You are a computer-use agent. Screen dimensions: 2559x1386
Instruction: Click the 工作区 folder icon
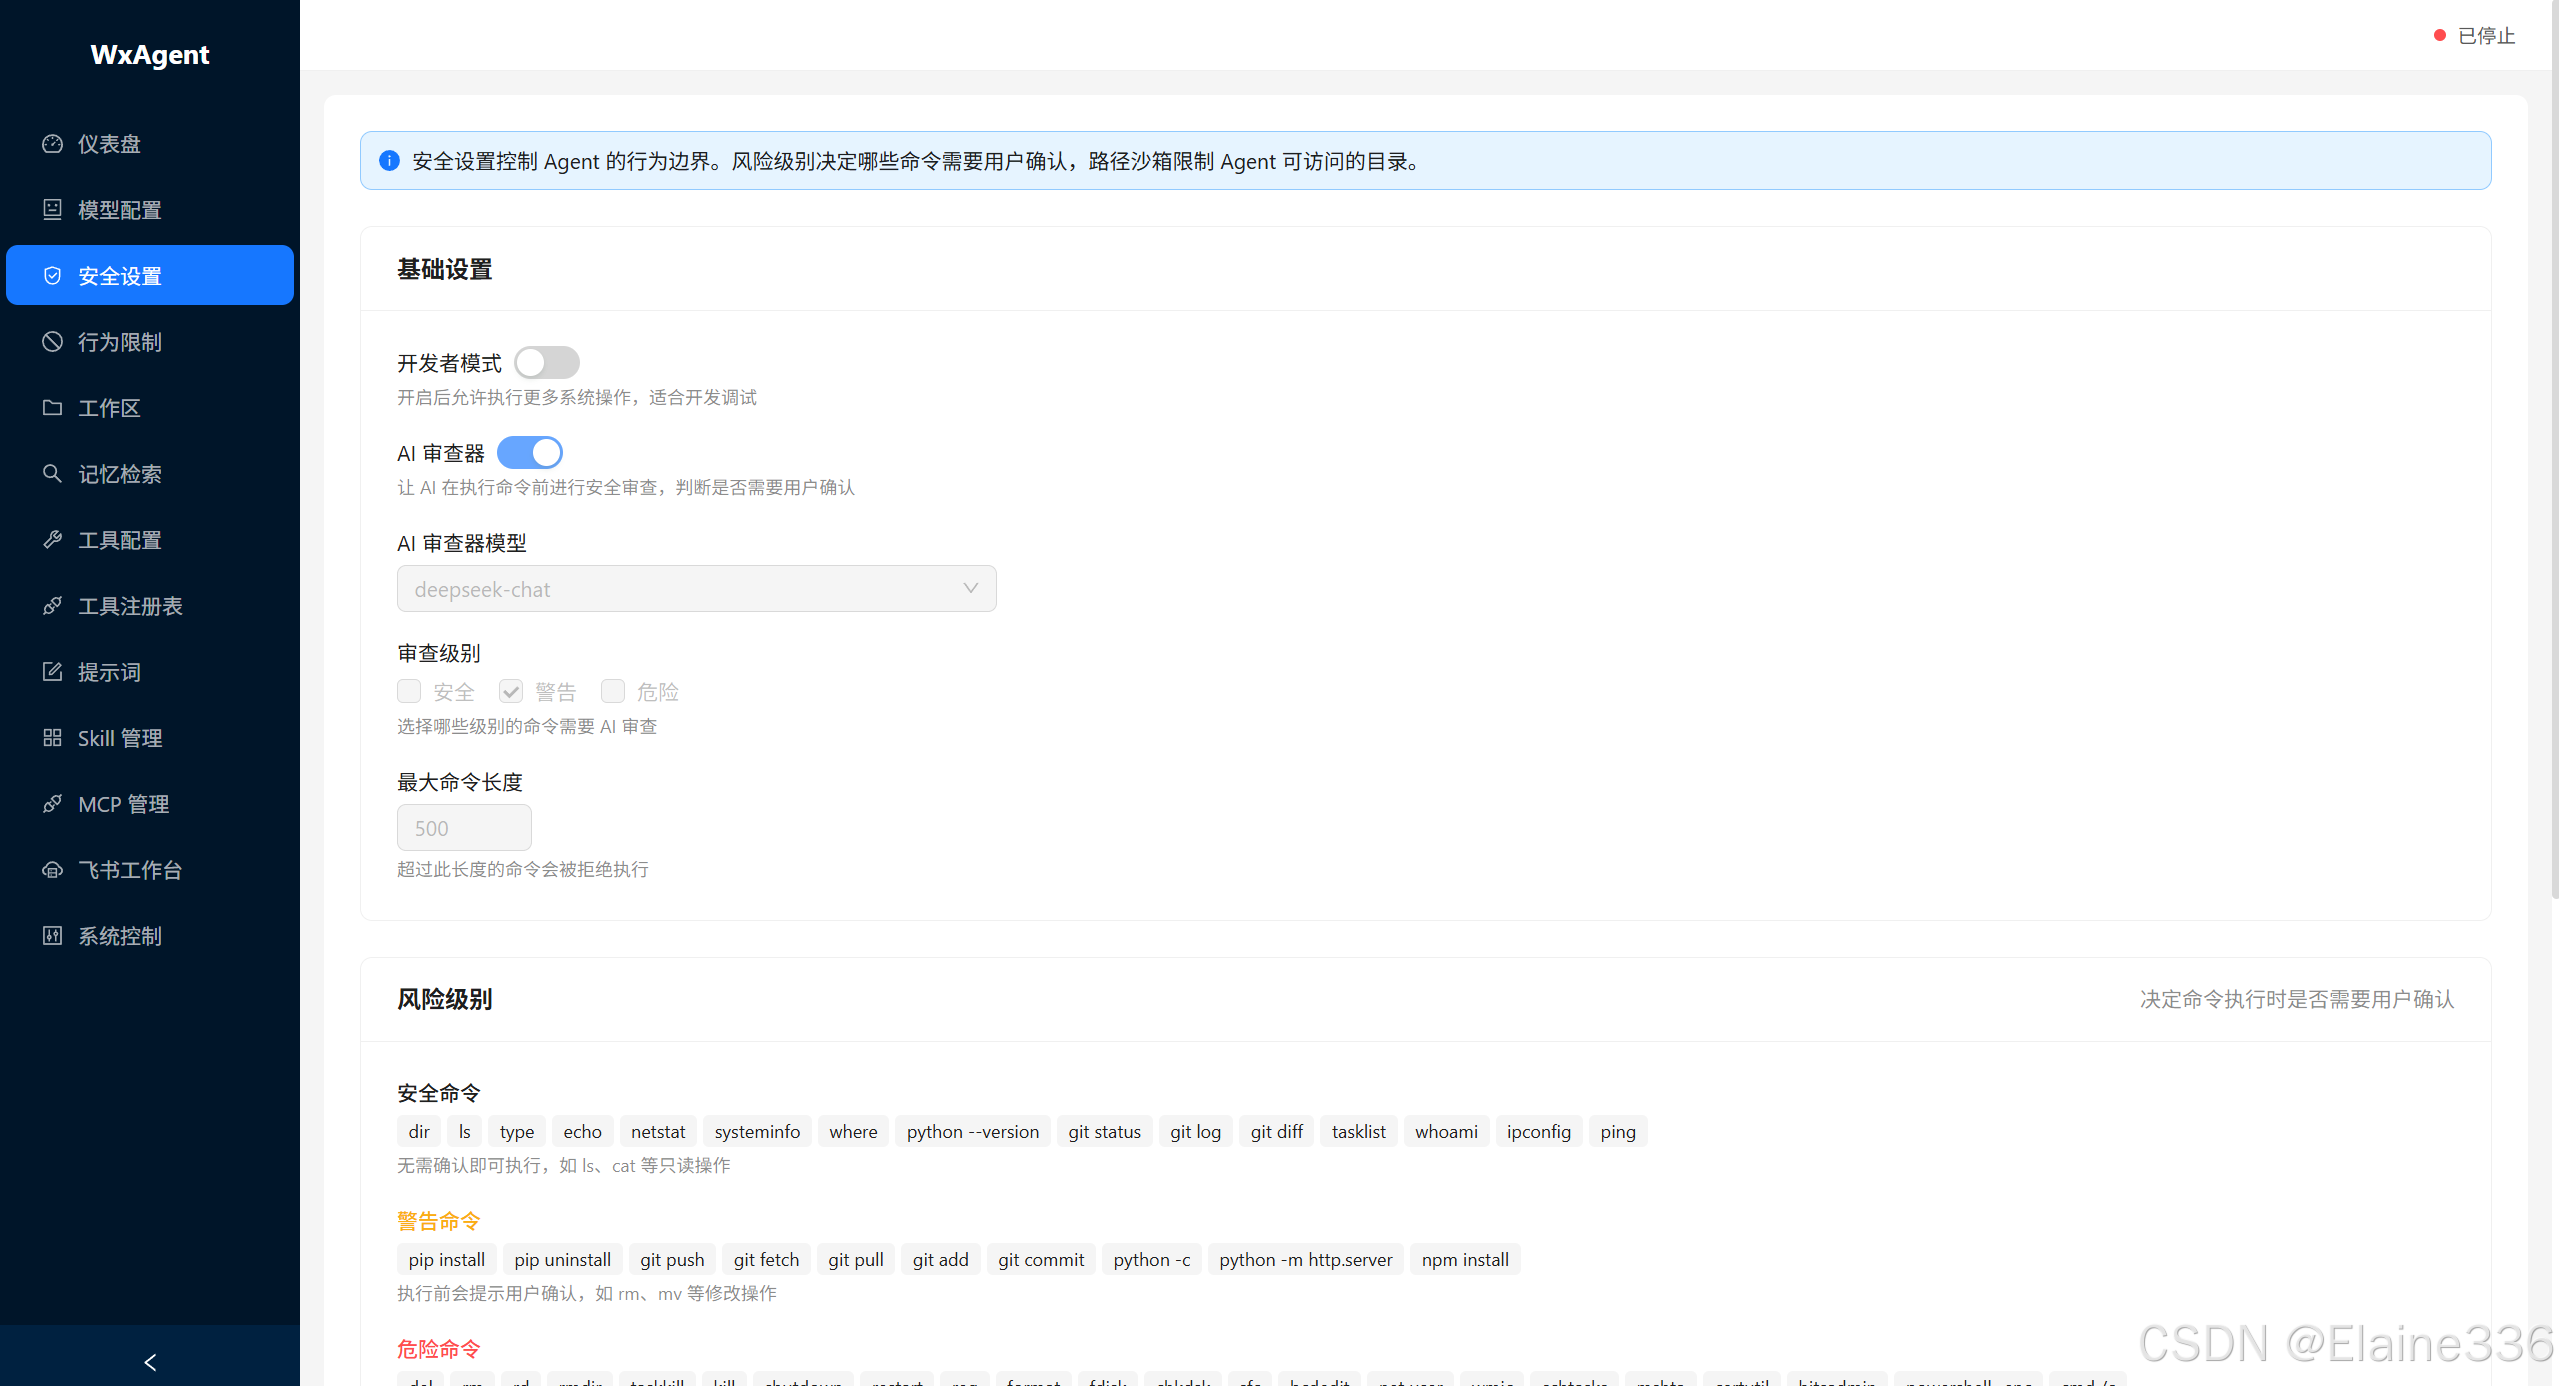pos(53,407)
